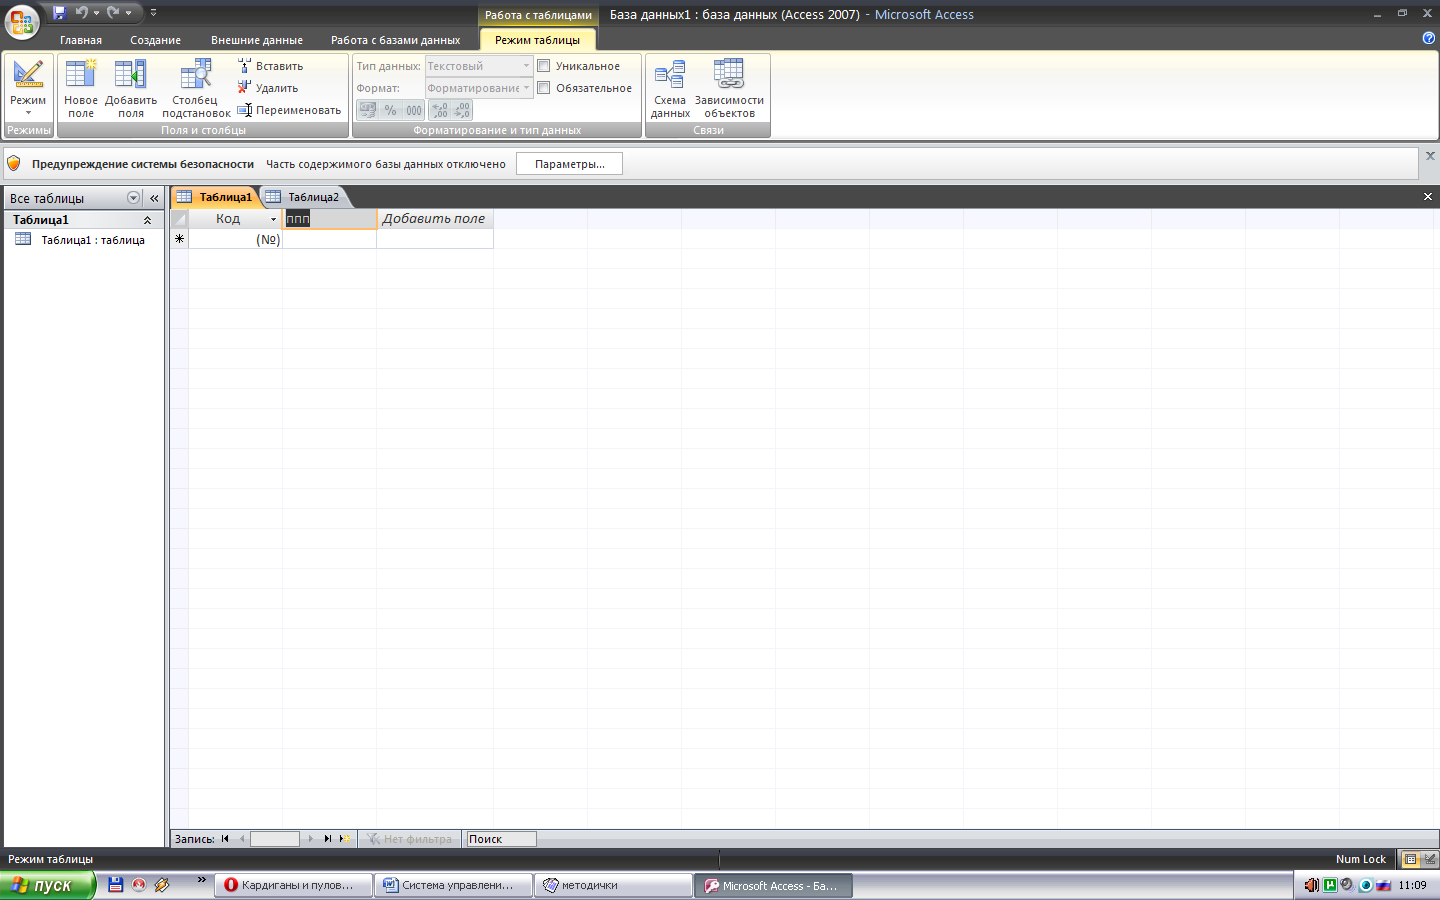Go to next record navigation button

coord(311,839)
